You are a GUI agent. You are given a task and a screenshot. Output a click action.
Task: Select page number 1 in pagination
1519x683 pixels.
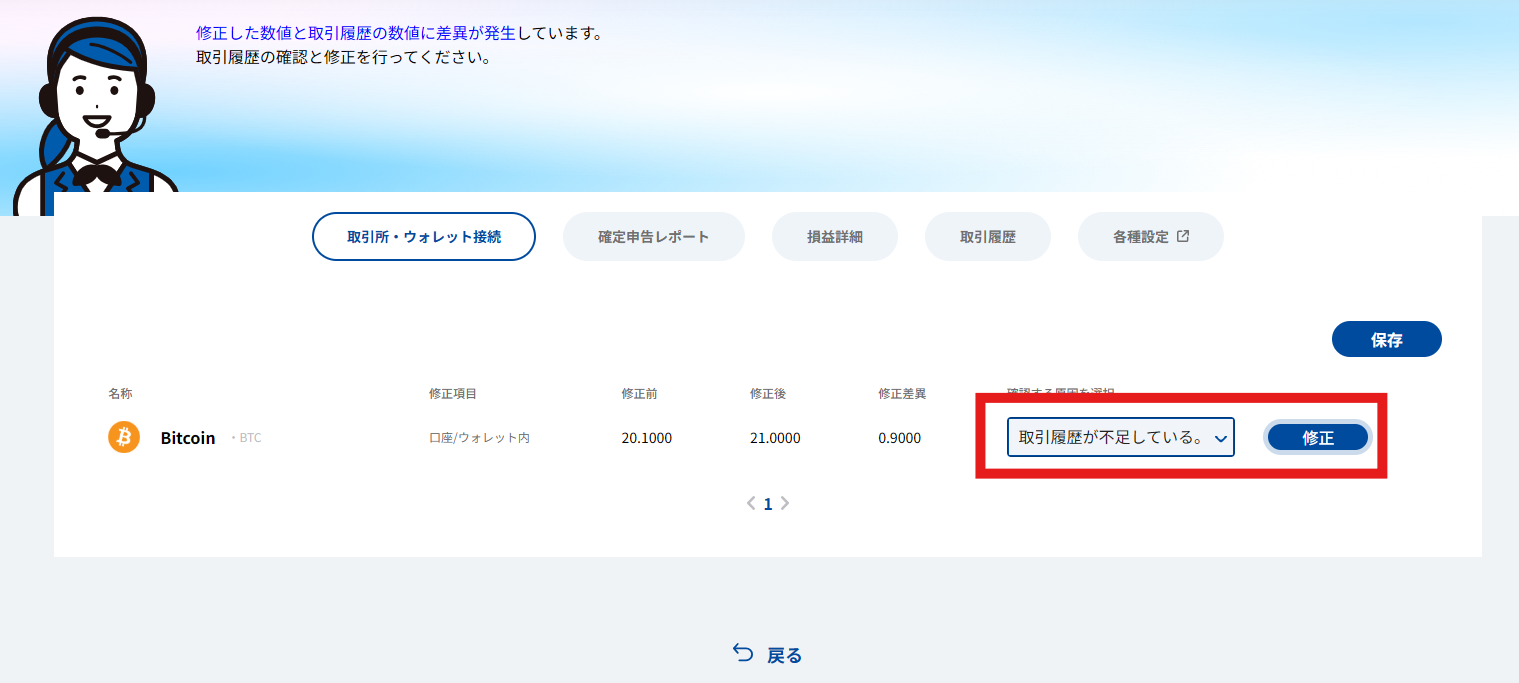pyautogui.click(x=768, y=504)
